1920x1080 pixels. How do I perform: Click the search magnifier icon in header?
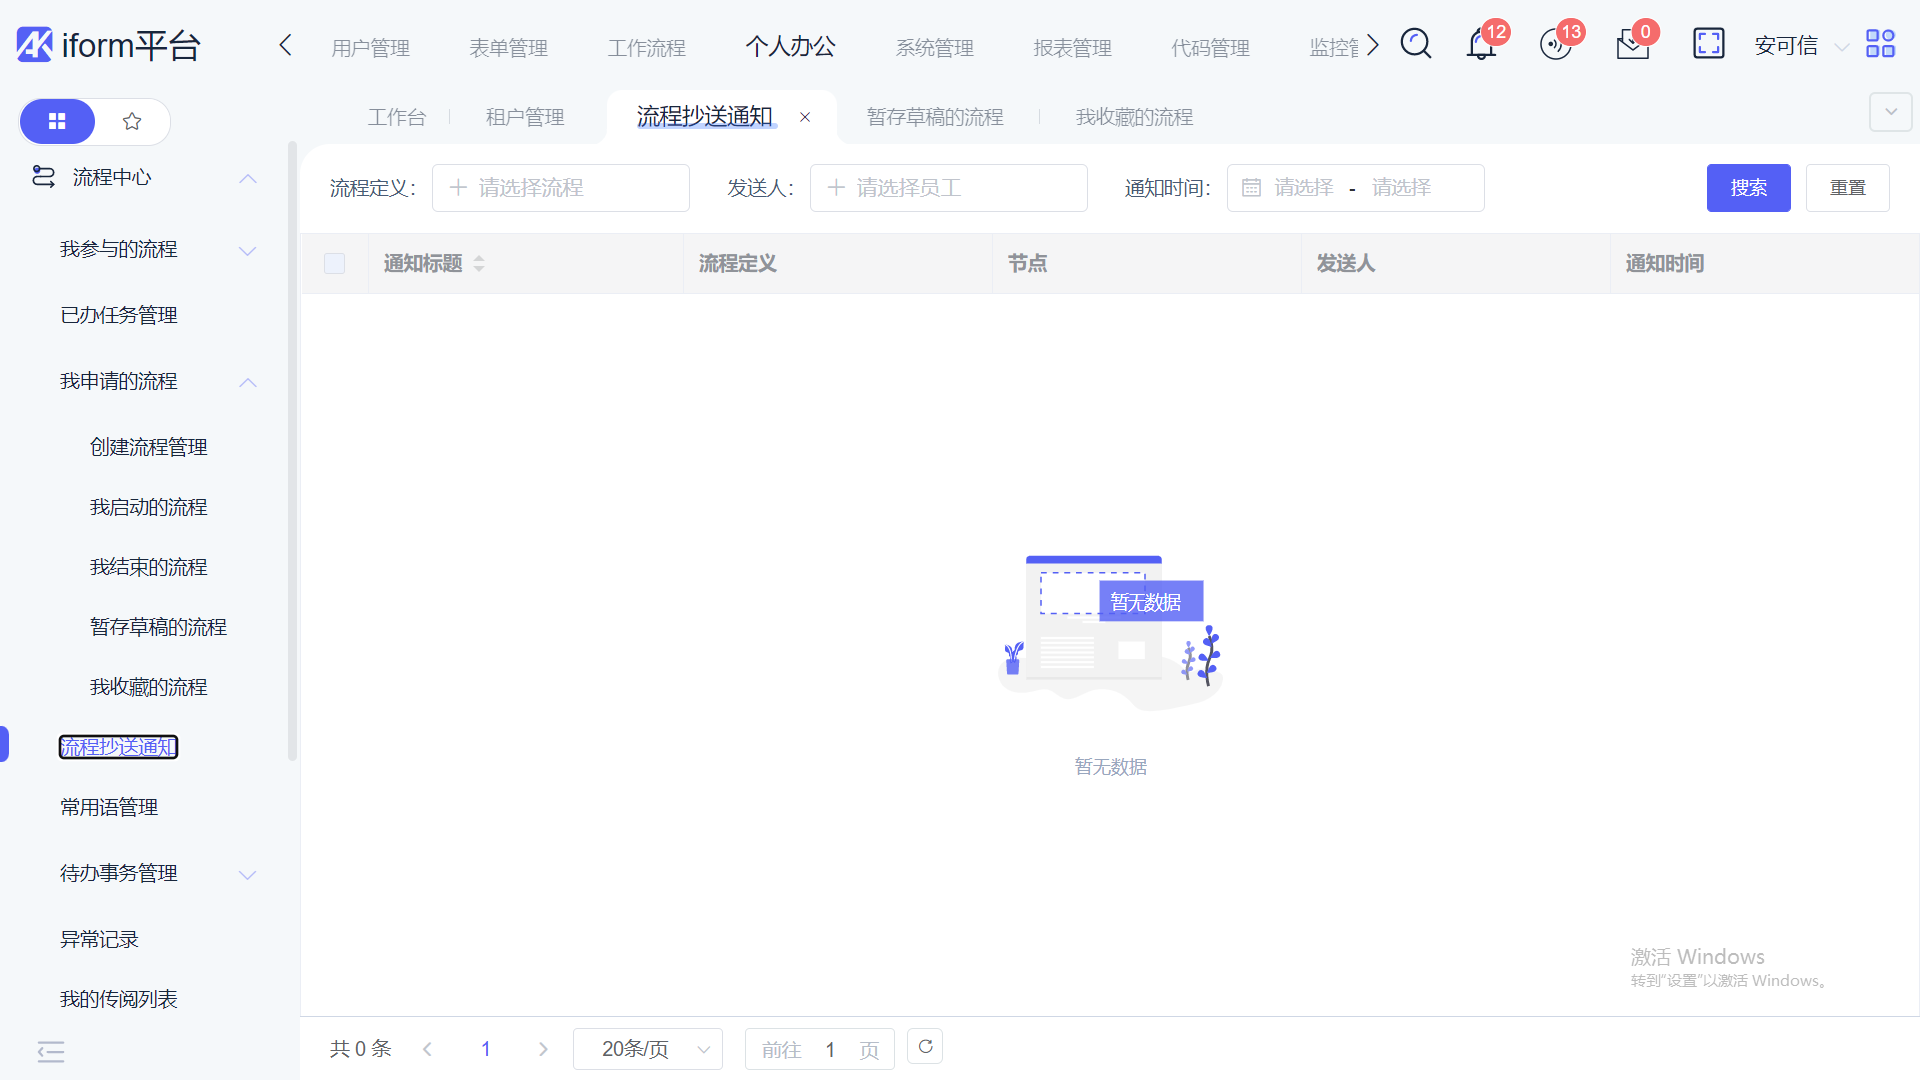1415,44
